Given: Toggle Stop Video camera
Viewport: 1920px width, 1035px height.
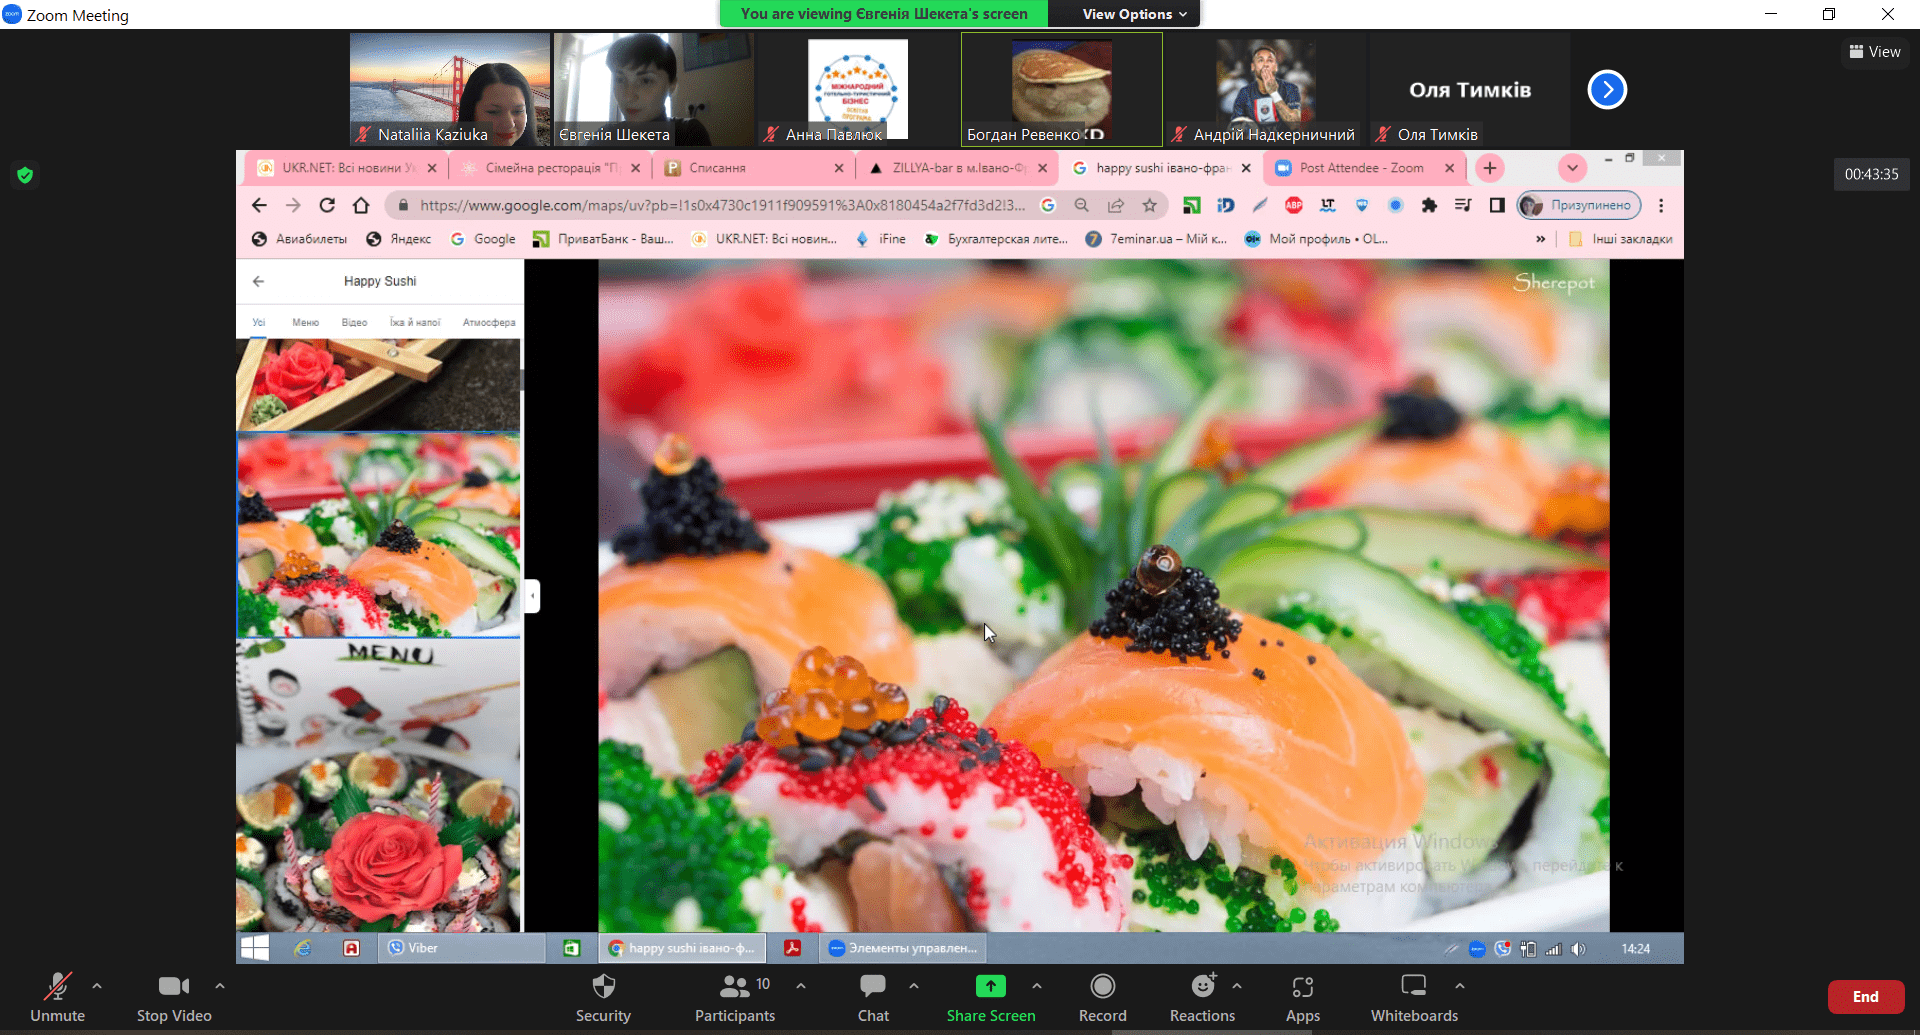Looking at the screenshot, I should tap(174, 987).
